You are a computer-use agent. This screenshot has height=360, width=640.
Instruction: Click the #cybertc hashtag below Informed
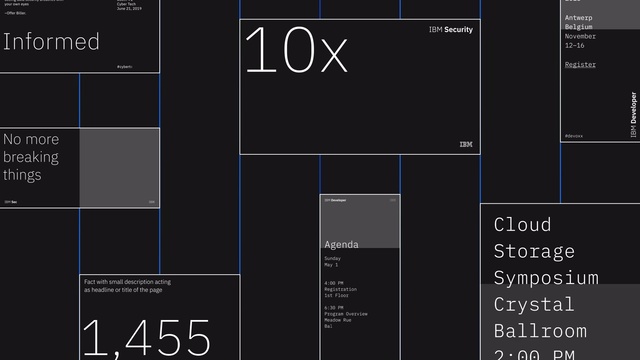coord(124,67)
